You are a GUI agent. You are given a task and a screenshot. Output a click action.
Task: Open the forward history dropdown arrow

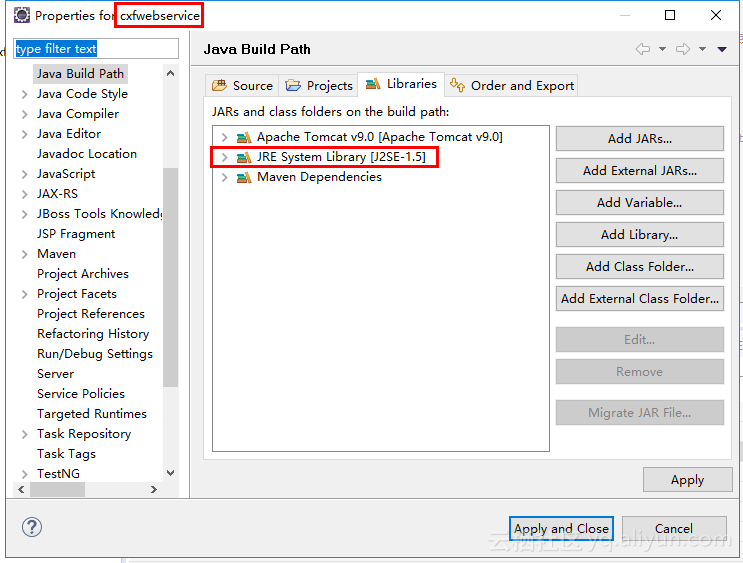(x=702, y=49)
